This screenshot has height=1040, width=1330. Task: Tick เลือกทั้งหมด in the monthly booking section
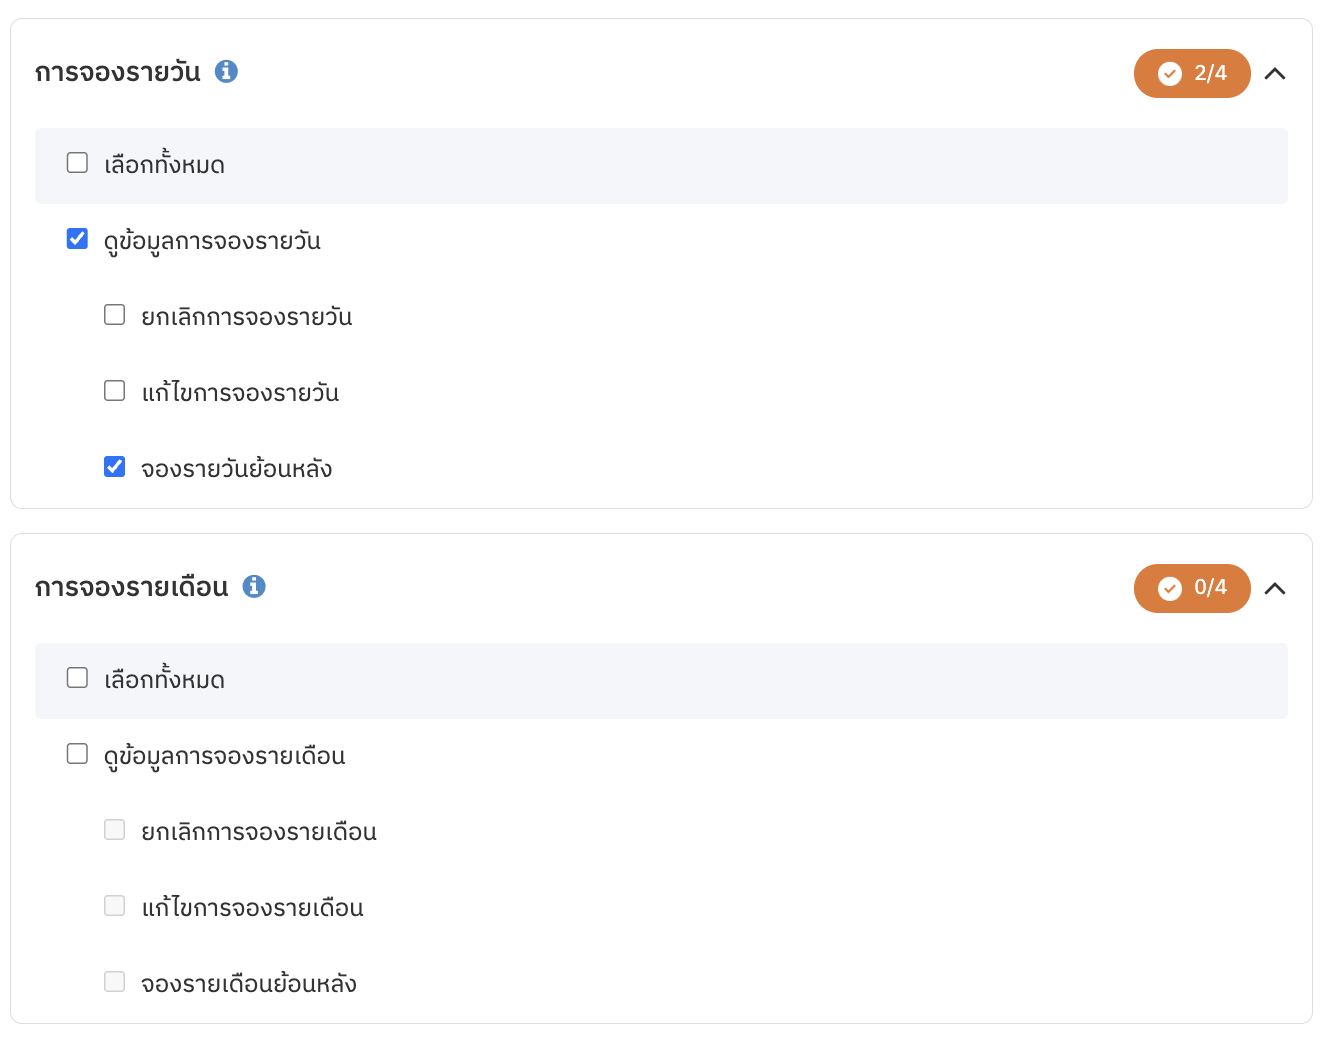click(x=77, y=677)
